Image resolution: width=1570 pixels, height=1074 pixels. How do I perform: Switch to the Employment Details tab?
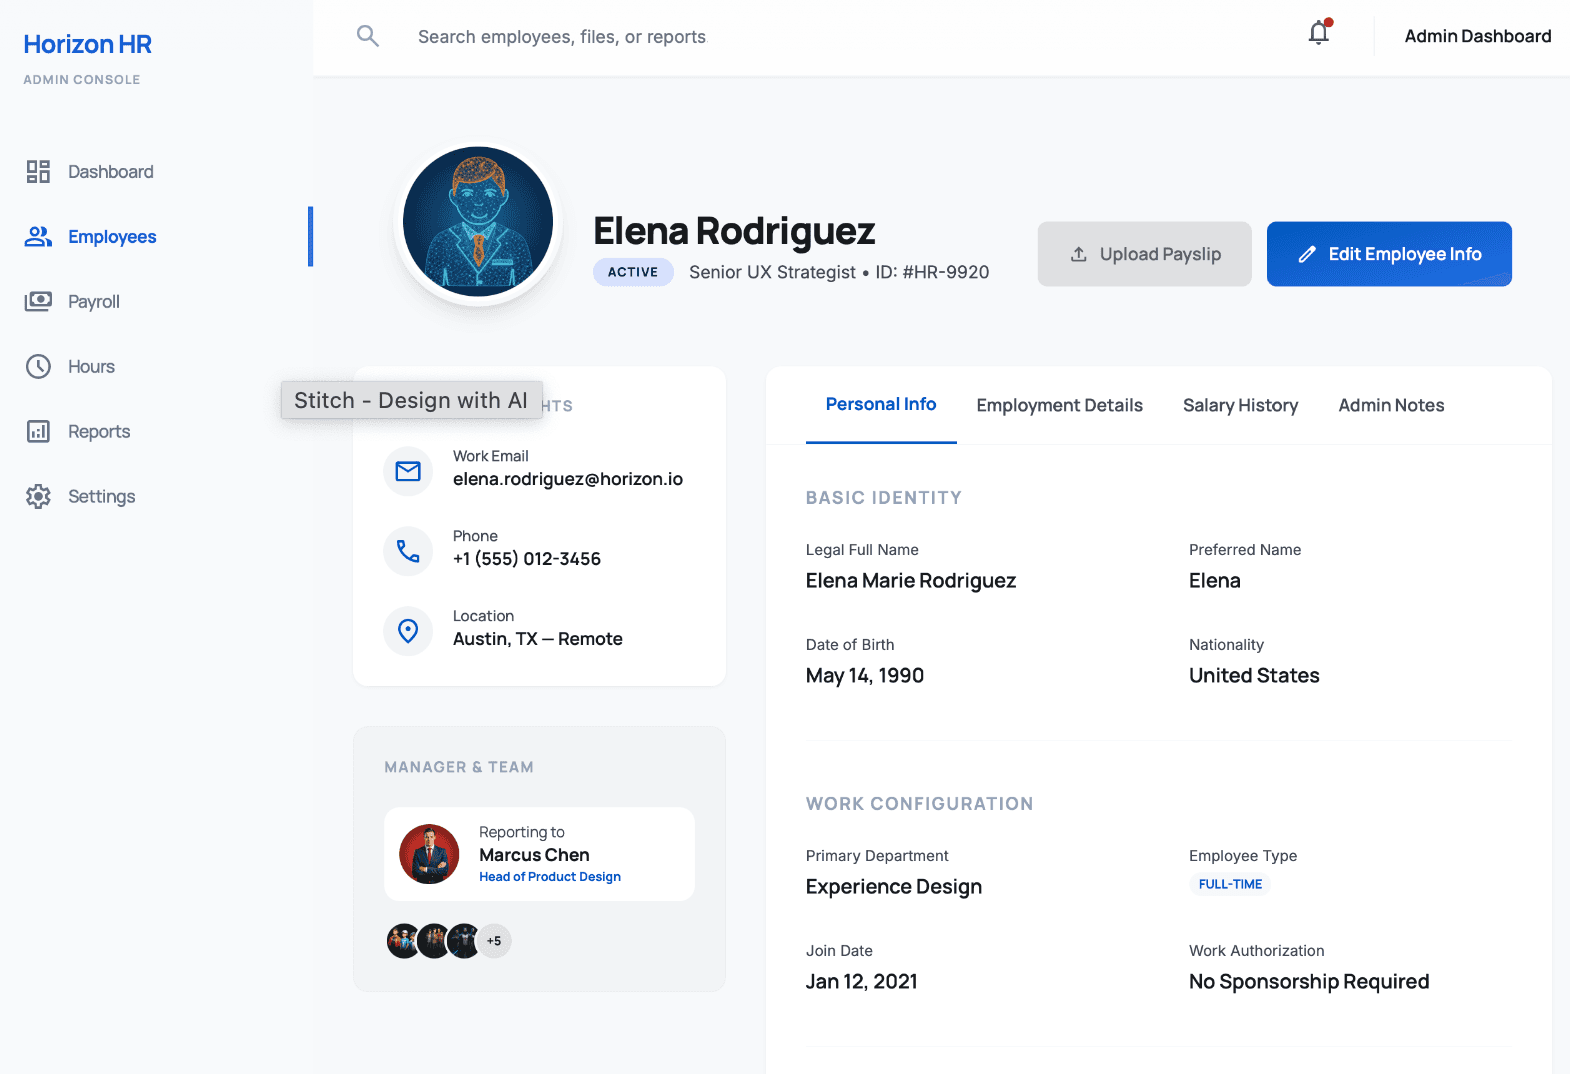pyautogui.click(x=1060, y=405)
